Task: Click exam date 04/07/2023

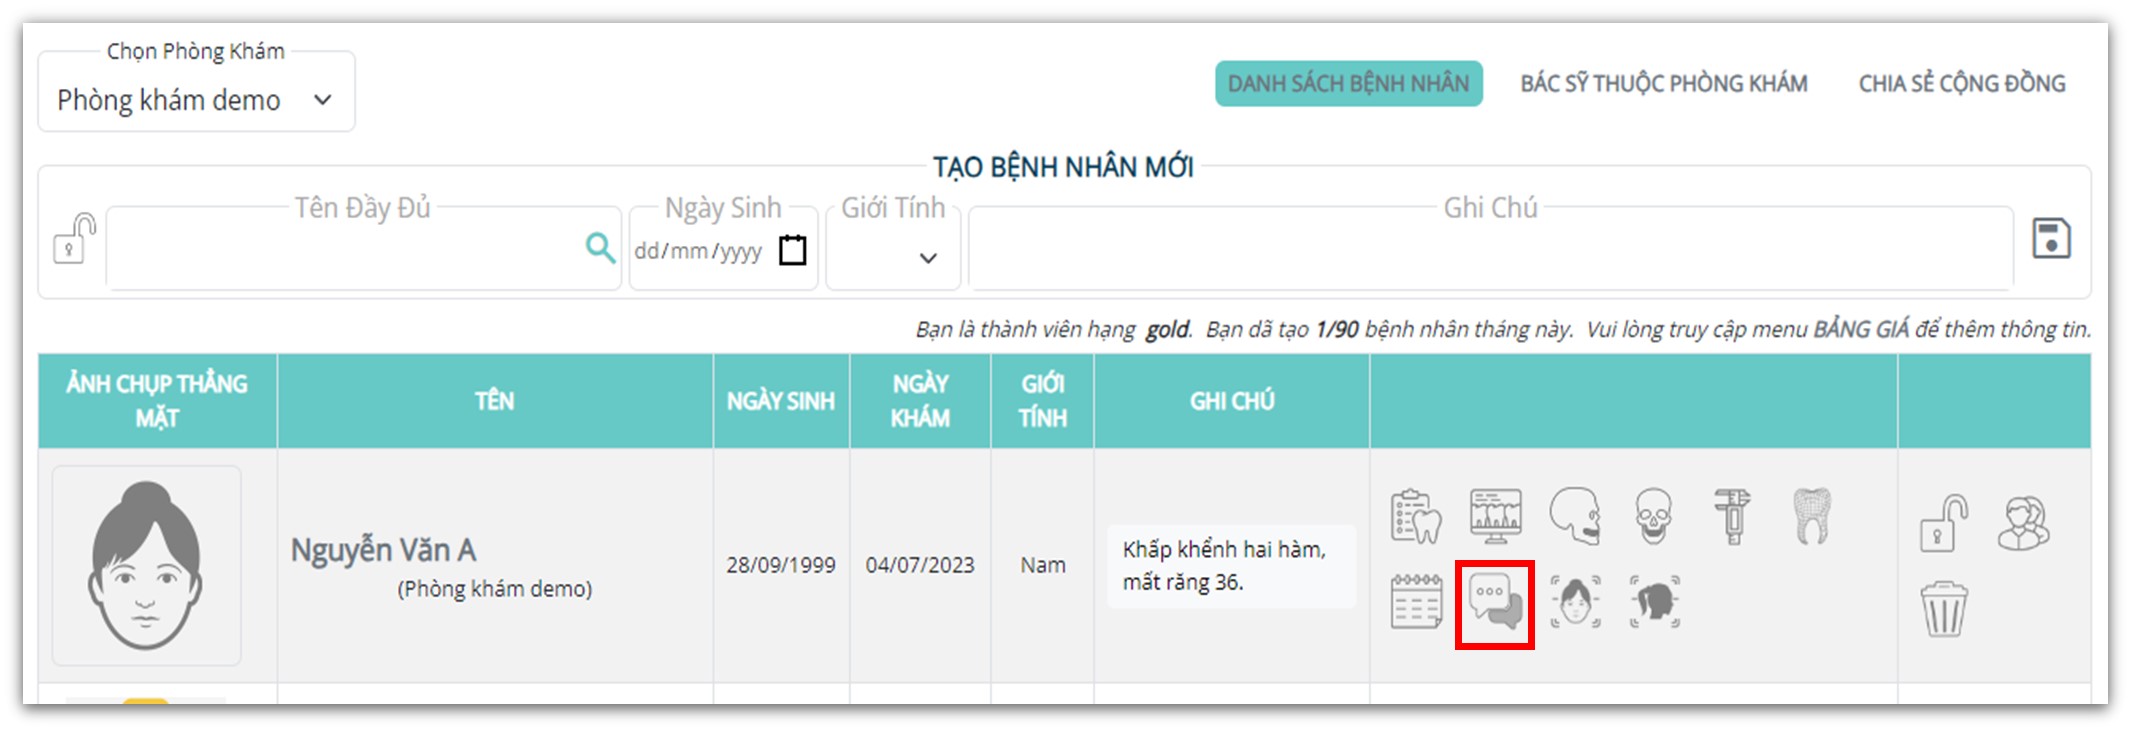Action: 920,565
